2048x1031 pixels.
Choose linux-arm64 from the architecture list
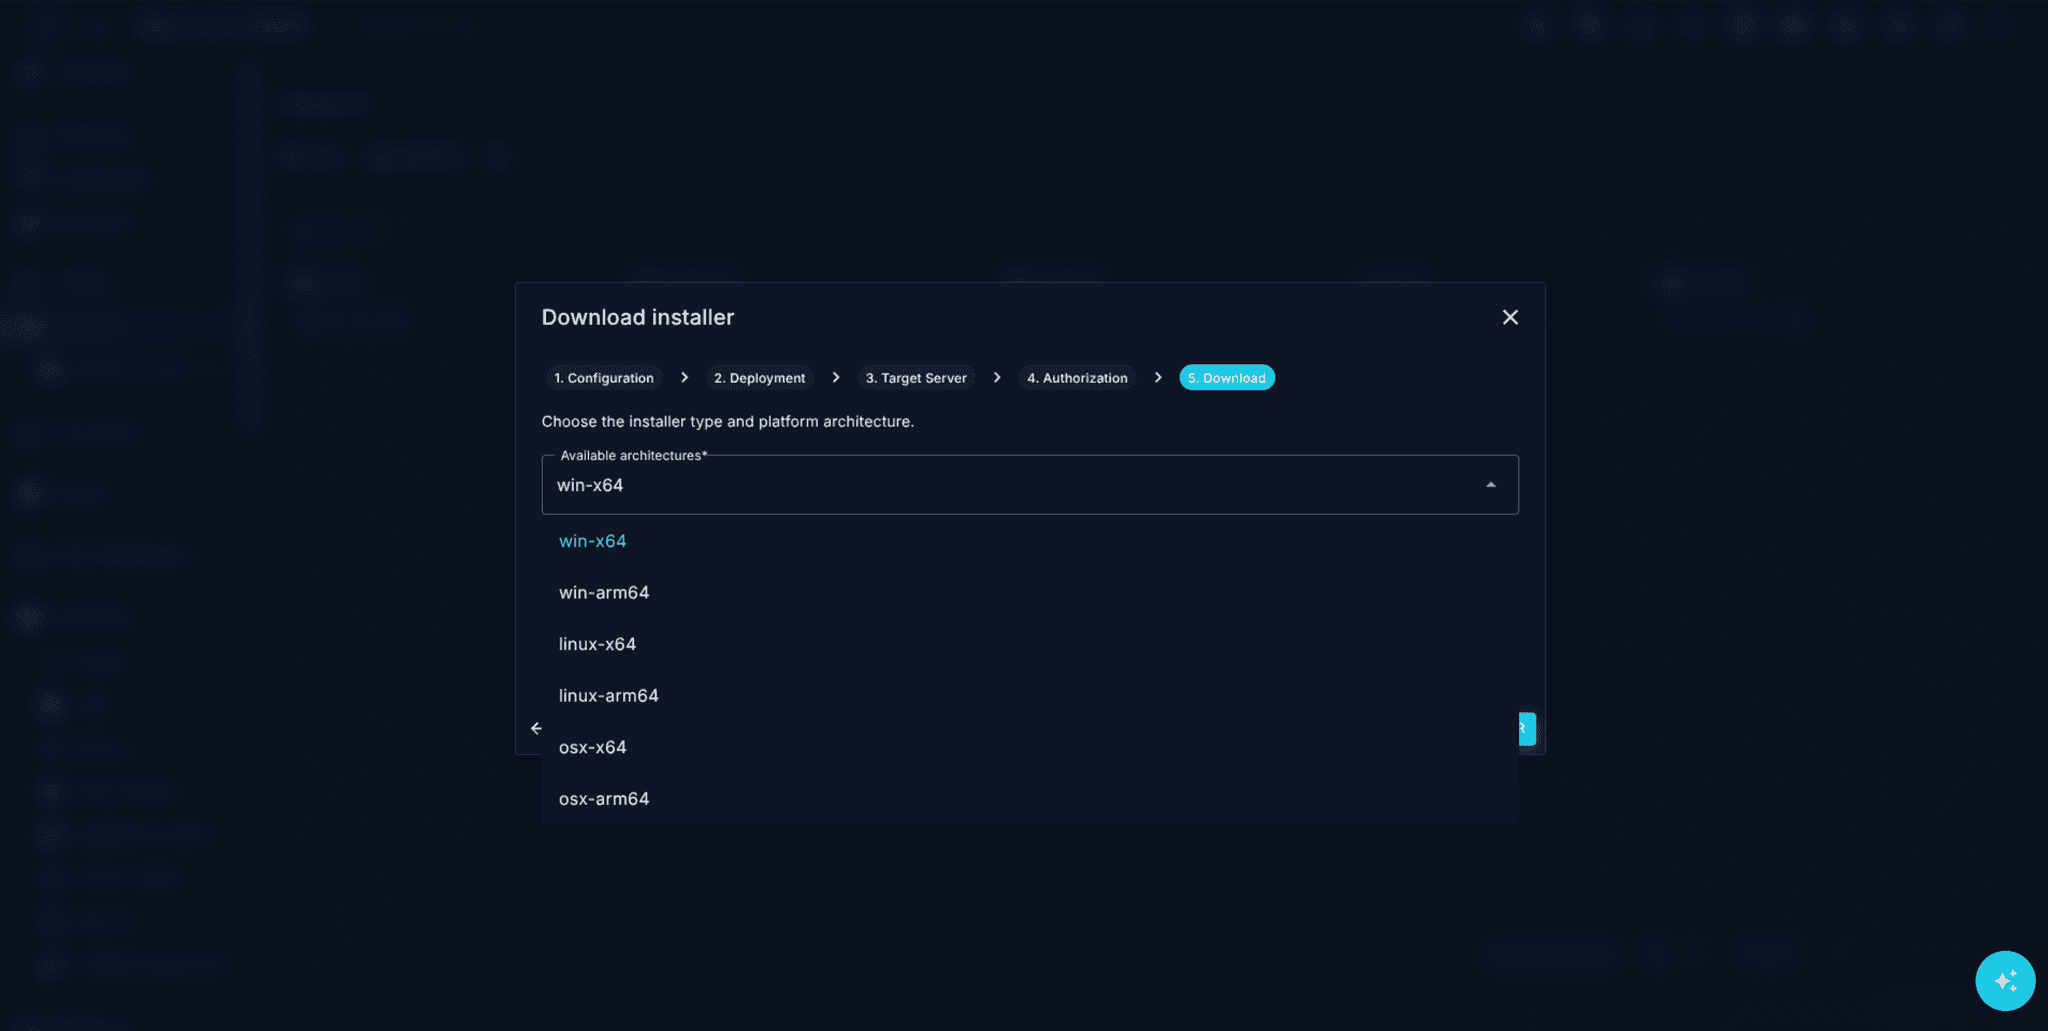coord(1030,696)
